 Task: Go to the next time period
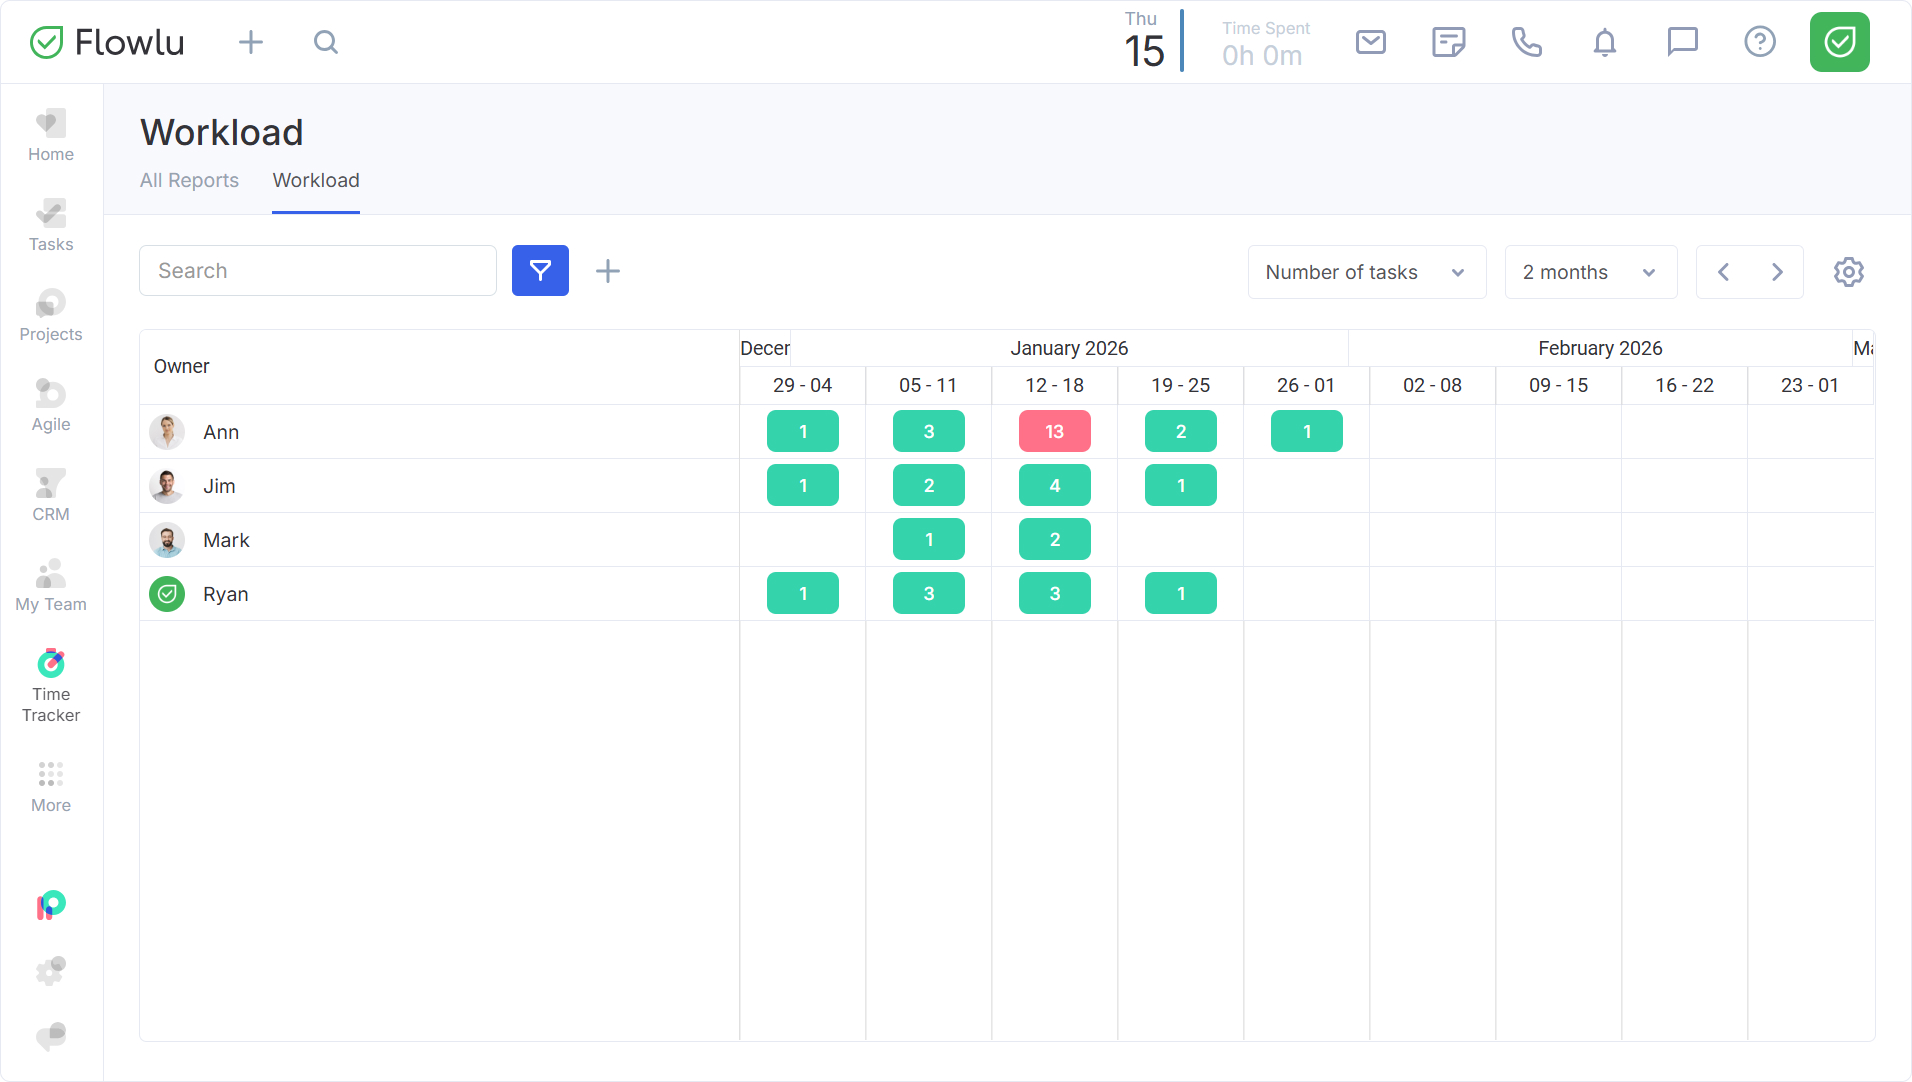pyautogui.click(x=1777, y=272)
